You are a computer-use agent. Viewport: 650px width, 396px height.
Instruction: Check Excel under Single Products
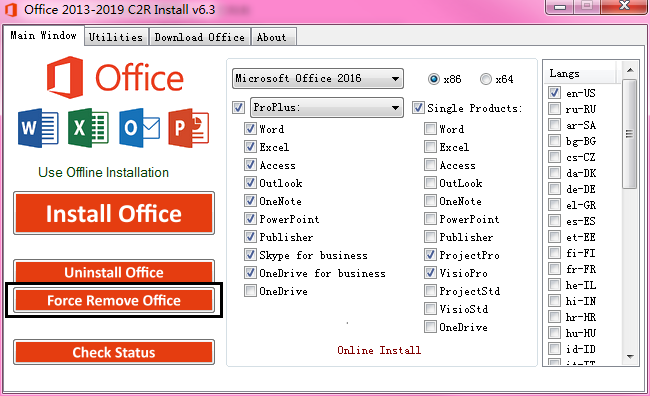pos(430,146)
